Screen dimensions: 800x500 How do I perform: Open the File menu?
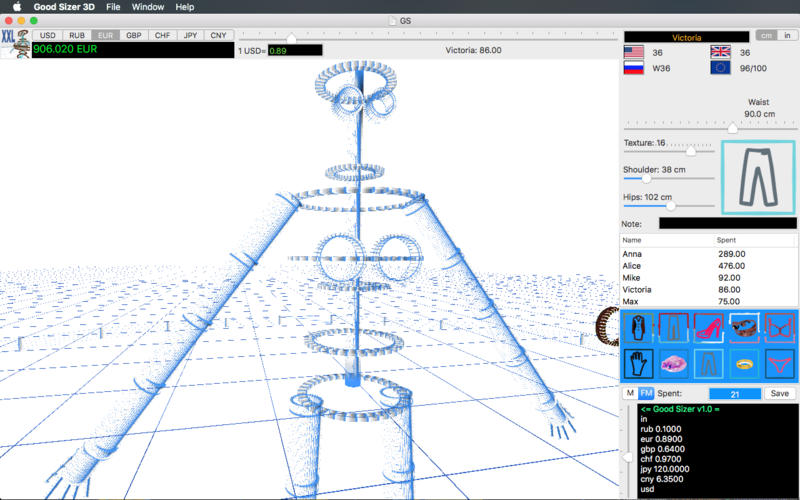(x=113, y=7)
